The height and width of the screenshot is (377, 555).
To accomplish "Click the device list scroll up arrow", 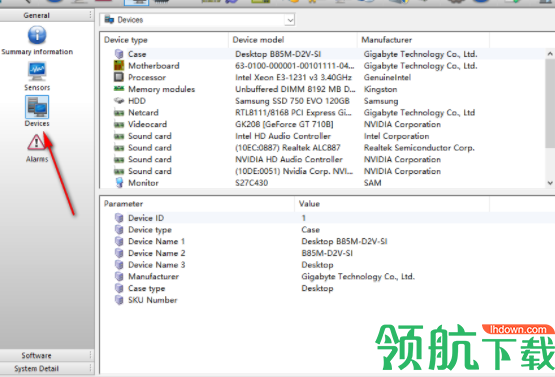I will click(x=550, y=54).
